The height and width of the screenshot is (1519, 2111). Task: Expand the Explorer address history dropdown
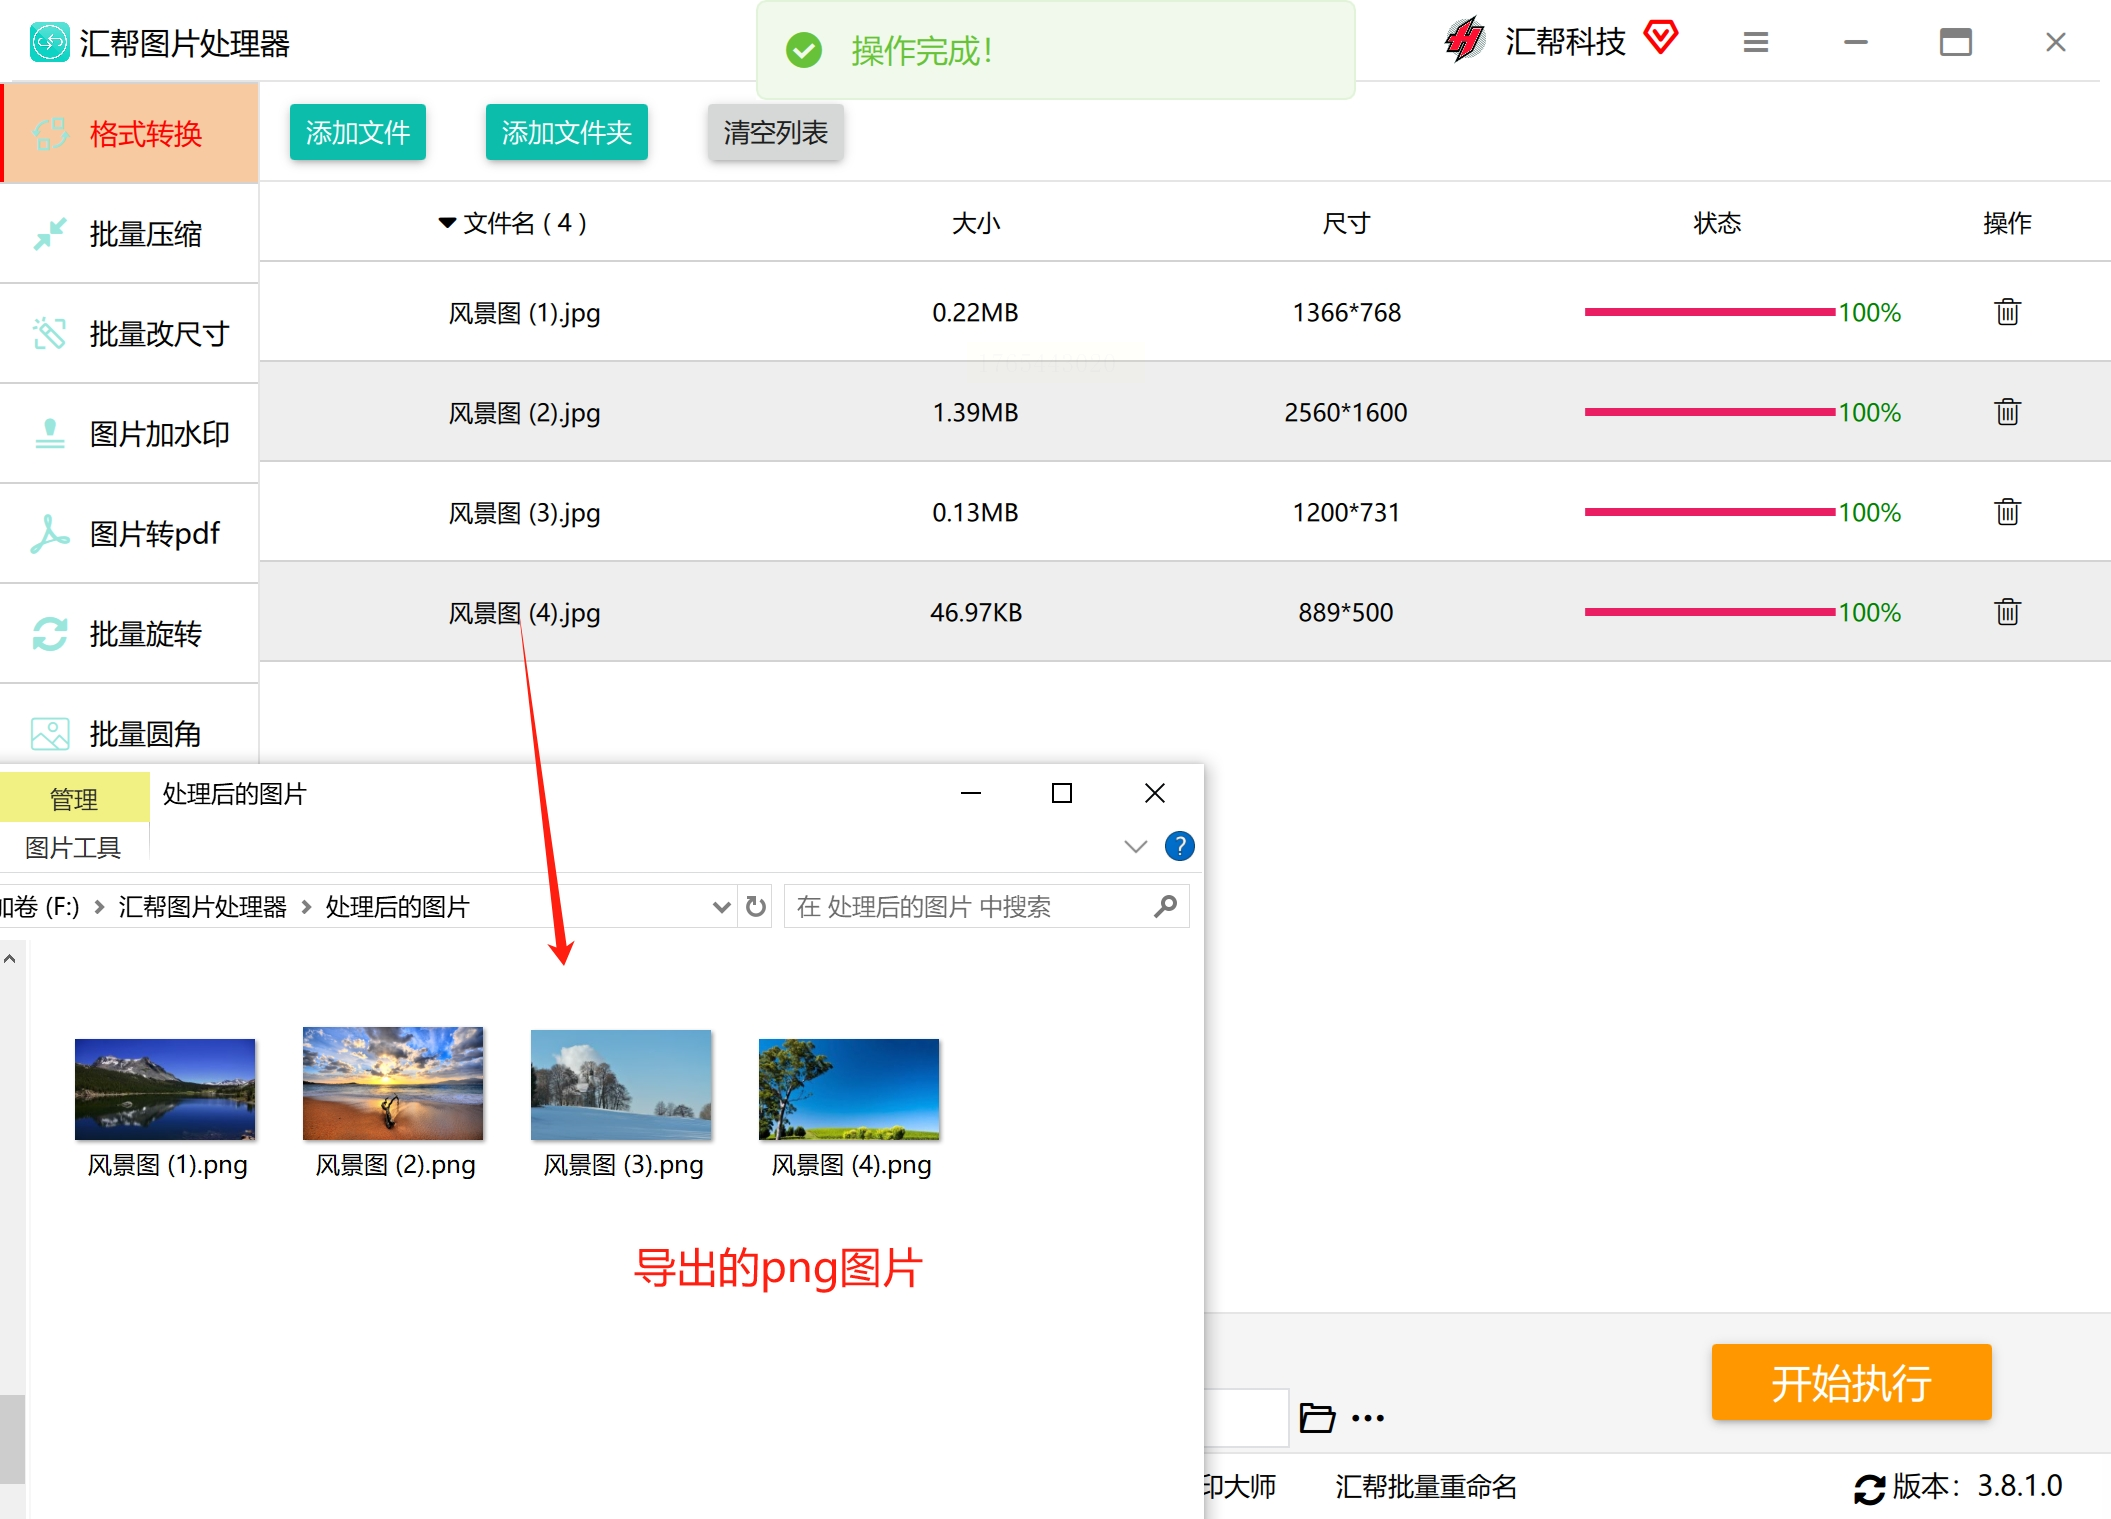(x=721, y=907)
